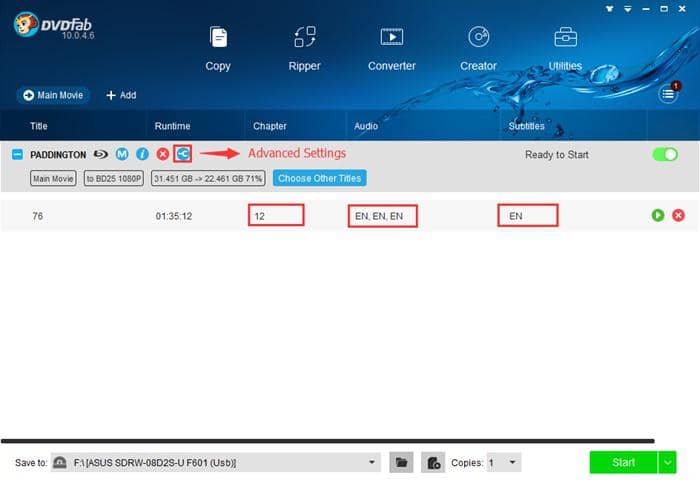
Task: Click the blue M icon
Action: click(122, 154)
